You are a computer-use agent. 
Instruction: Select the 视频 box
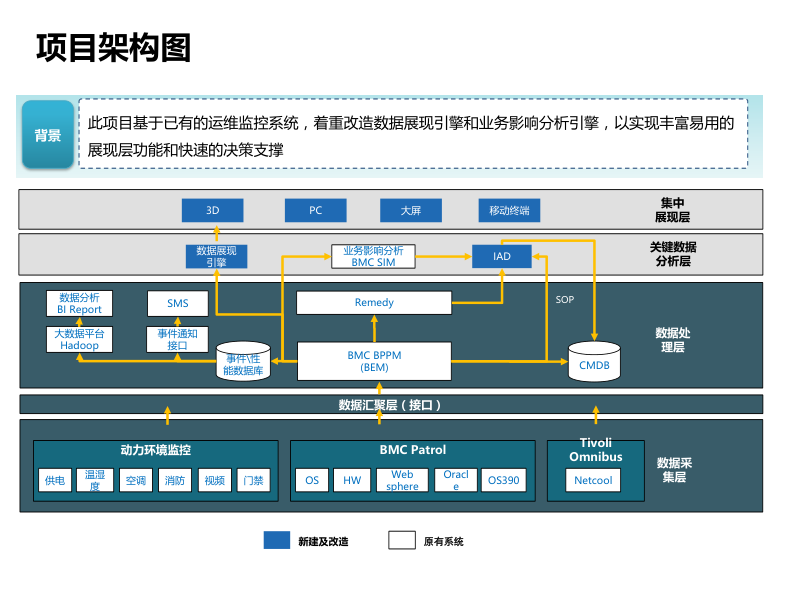tap(215, 480)
